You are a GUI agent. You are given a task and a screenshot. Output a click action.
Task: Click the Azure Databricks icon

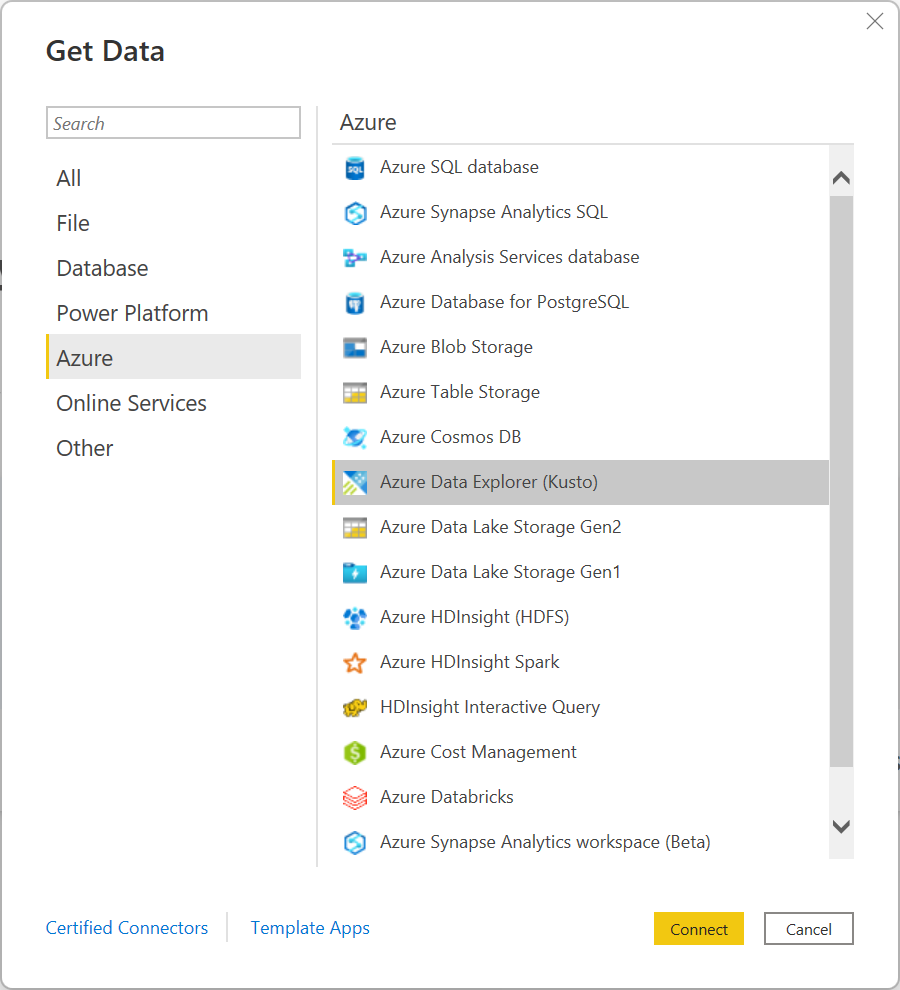click(x=355, y=797)
